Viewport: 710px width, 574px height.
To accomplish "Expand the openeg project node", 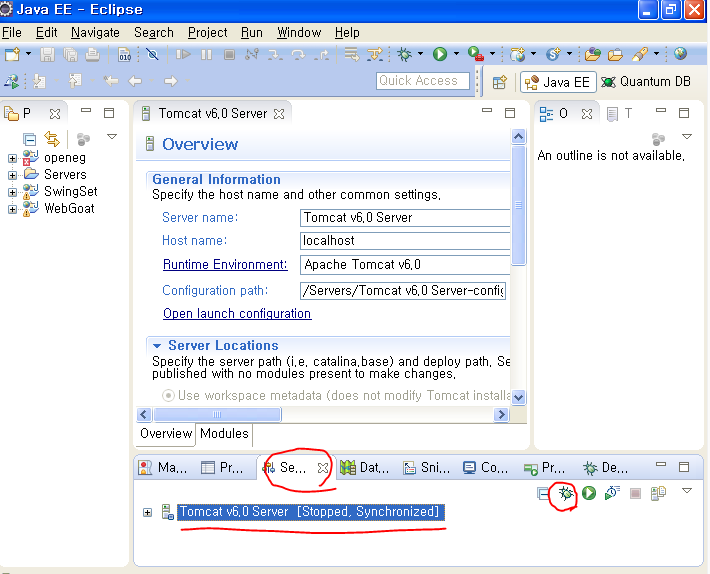I will tap(13, 158).
